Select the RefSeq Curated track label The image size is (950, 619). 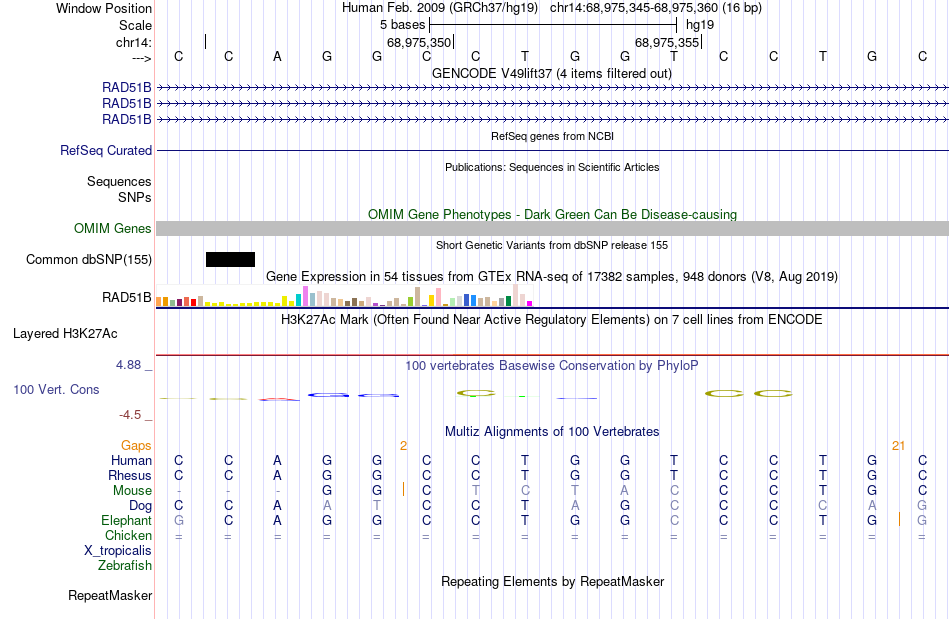(106, 150)
